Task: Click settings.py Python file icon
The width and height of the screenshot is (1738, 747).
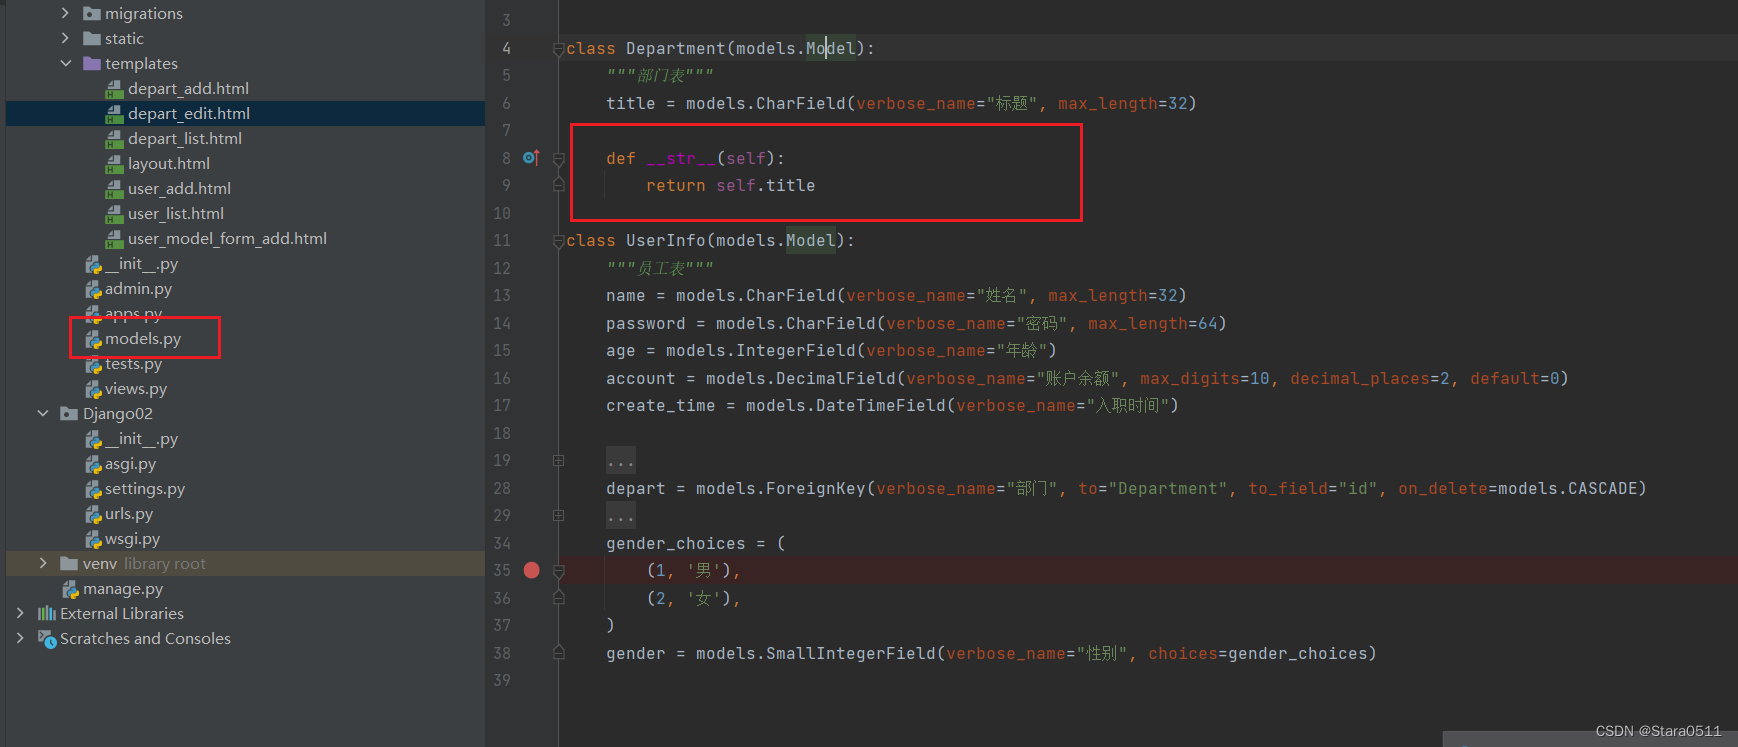Action: [x=93, y=489]
